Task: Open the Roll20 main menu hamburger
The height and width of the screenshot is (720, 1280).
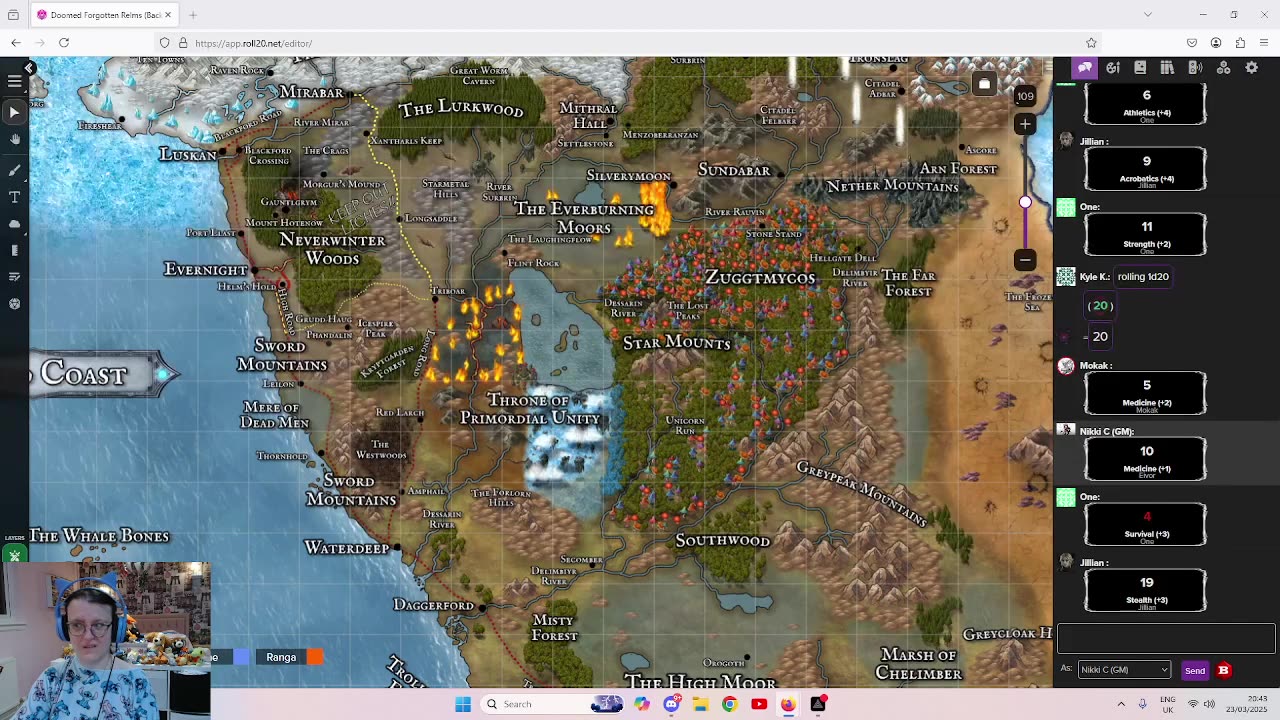Action: (14, 81)
